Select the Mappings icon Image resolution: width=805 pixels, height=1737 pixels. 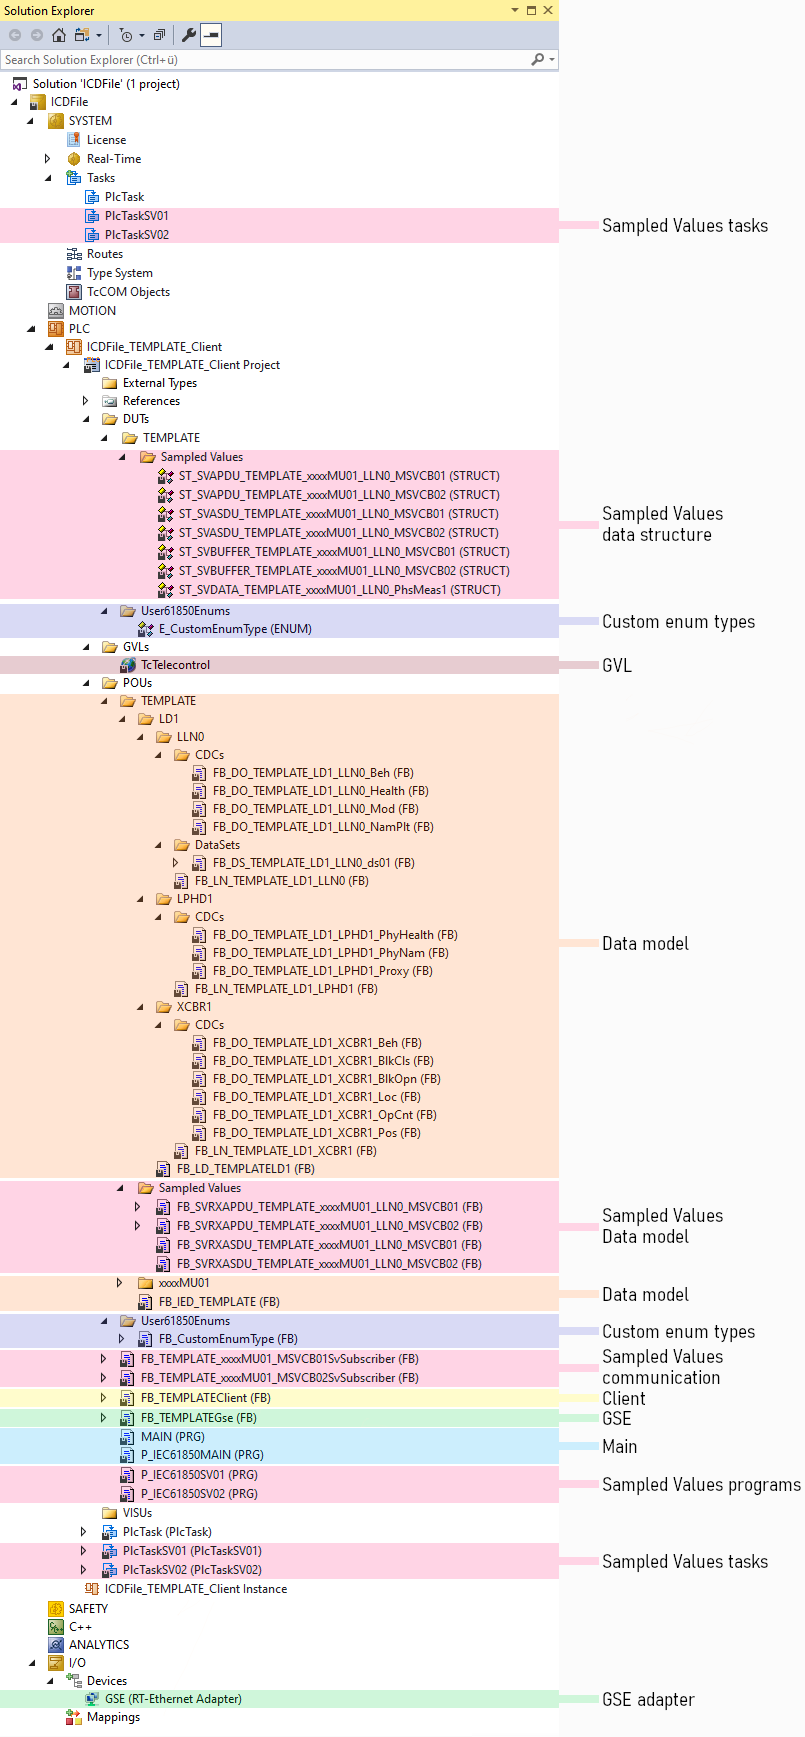pyautogui.click(x=74, y=1717)
